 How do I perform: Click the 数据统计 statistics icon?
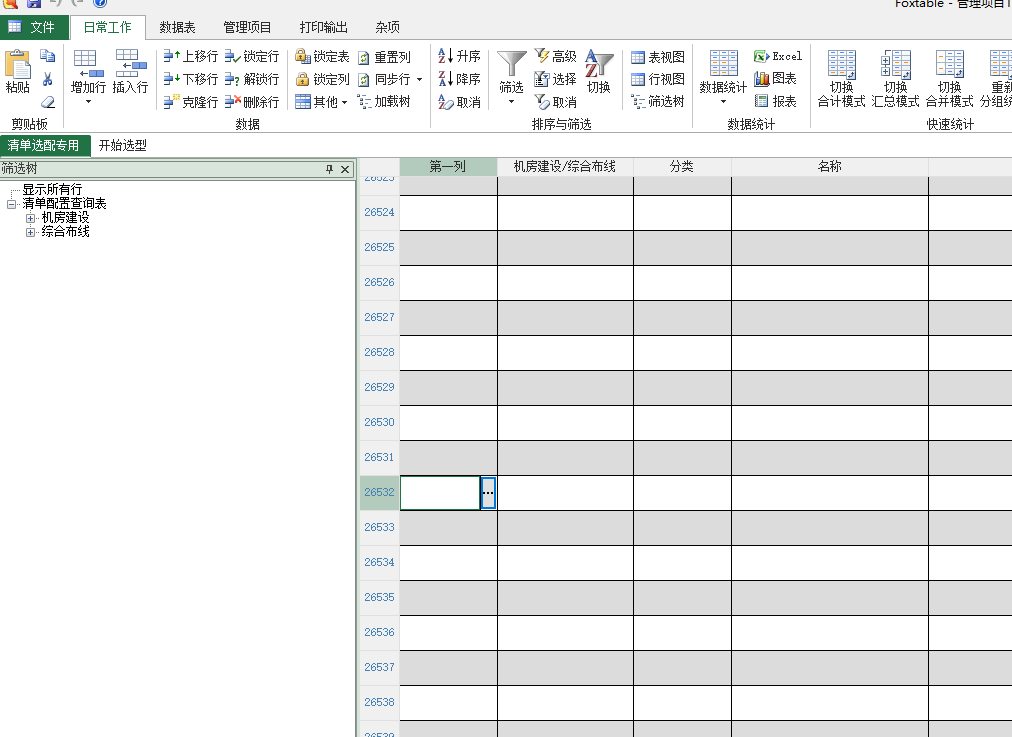(x=723, y=63)
